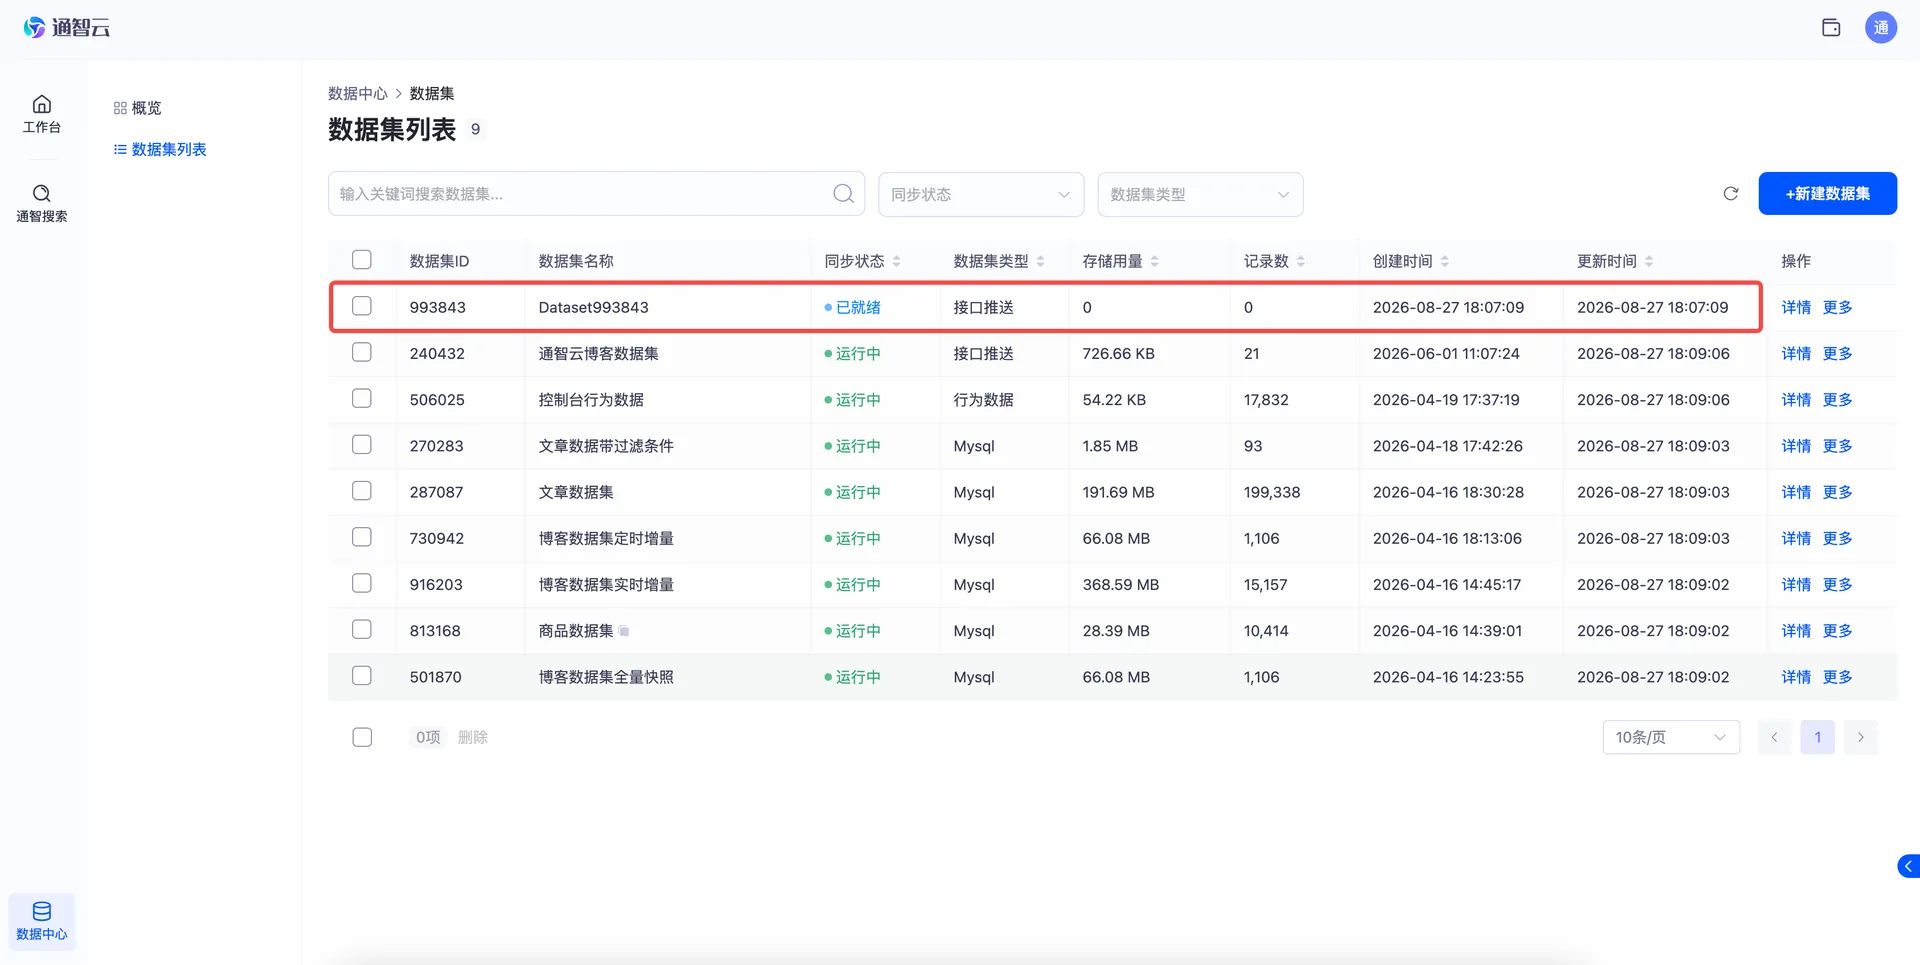Open 通智搜索 in the sidebar

(42, 203)
